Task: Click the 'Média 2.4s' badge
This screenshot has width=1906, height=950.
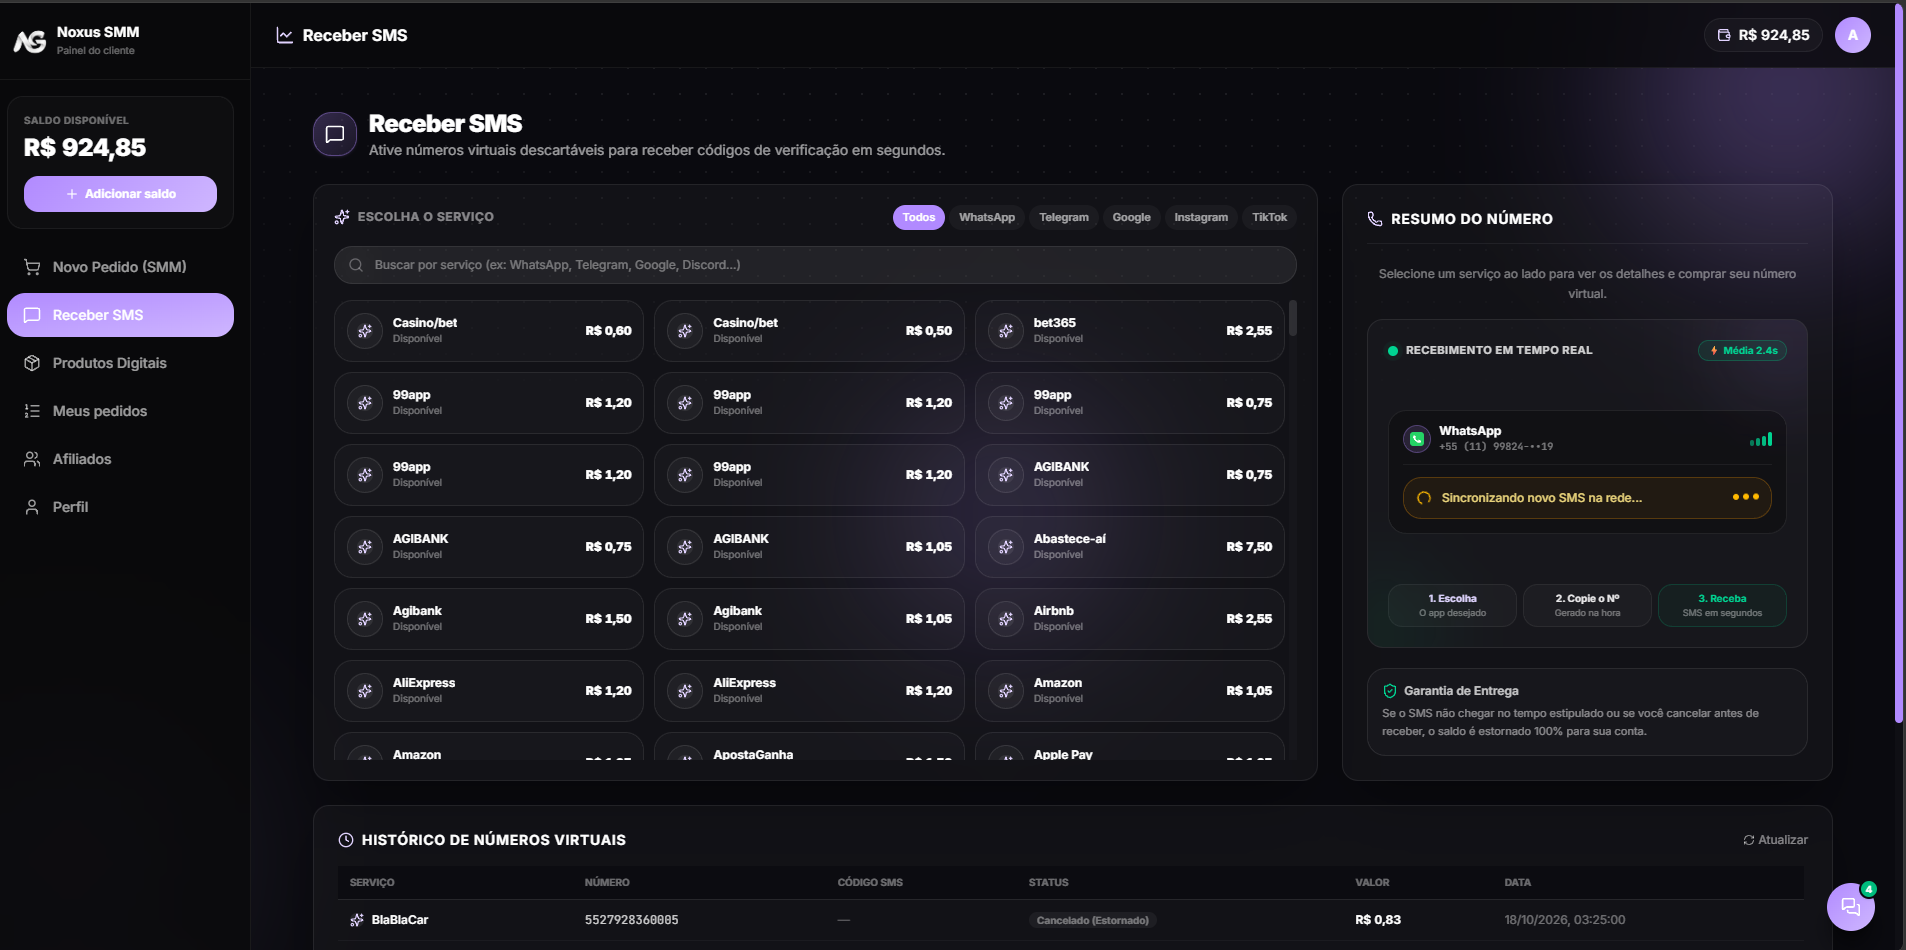Action: 1743,351
